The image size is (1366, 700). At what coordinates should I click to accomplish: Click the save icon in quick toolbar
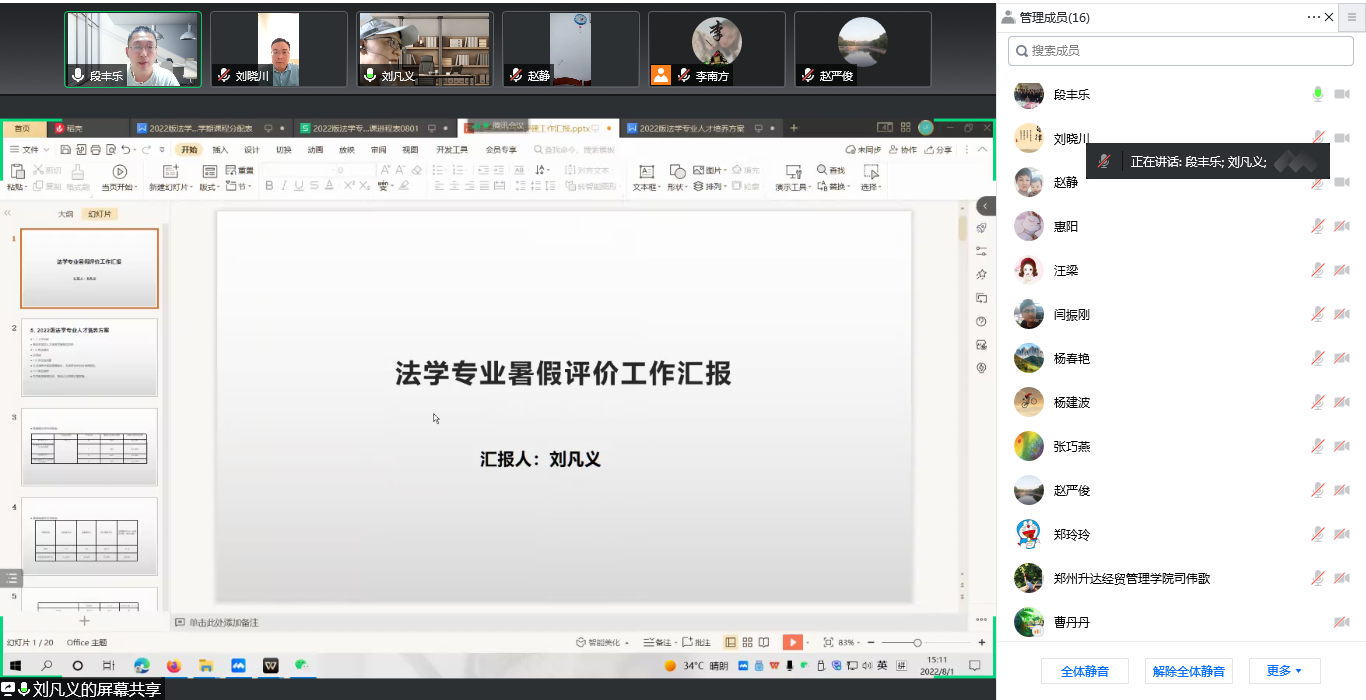pos(65,150)
